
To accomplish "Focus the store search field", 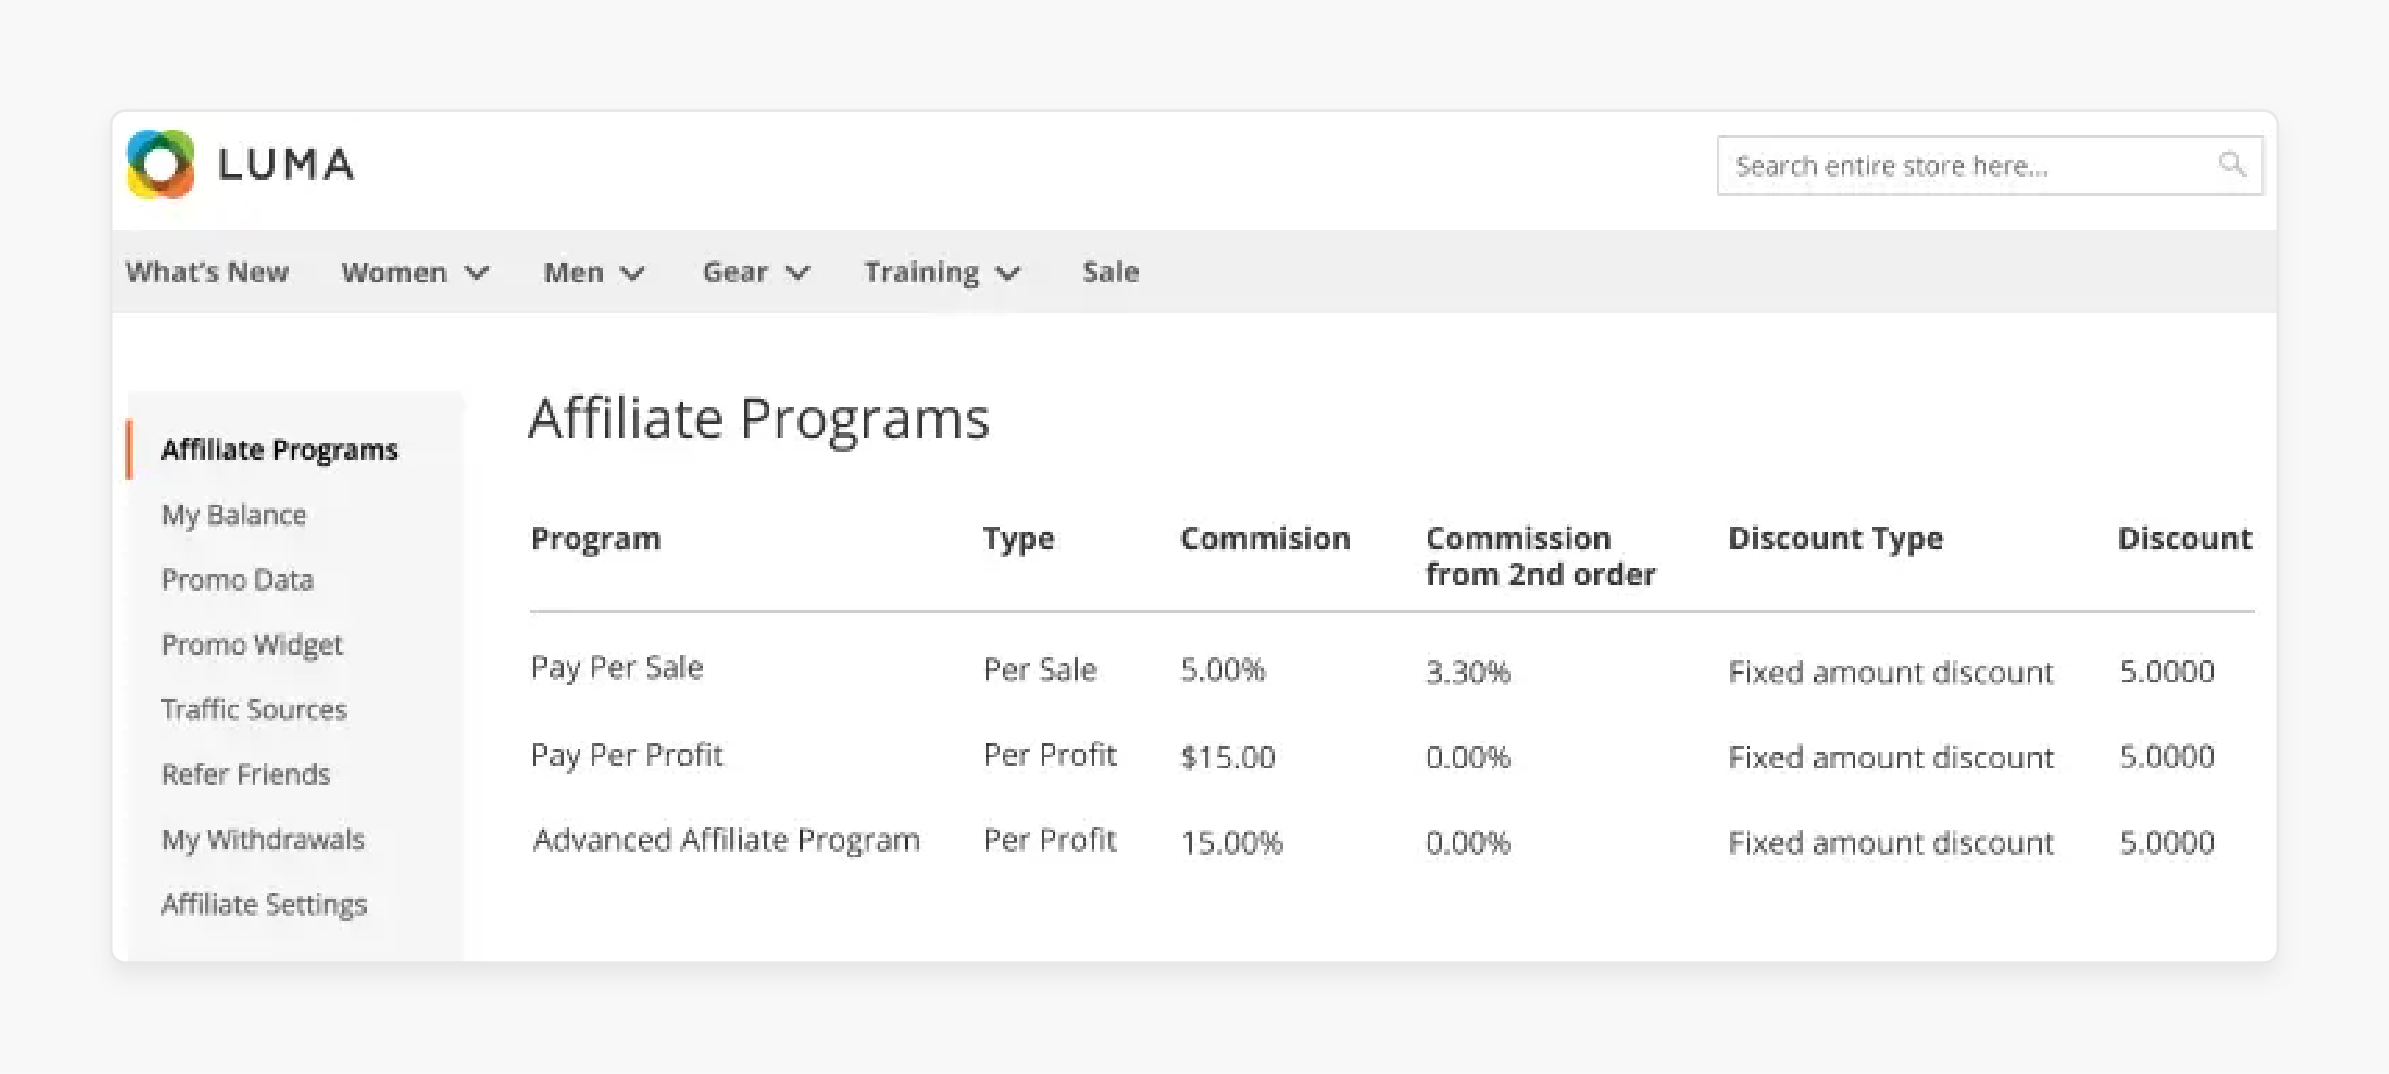I will pyautogui.click(x=1989, y=165).
